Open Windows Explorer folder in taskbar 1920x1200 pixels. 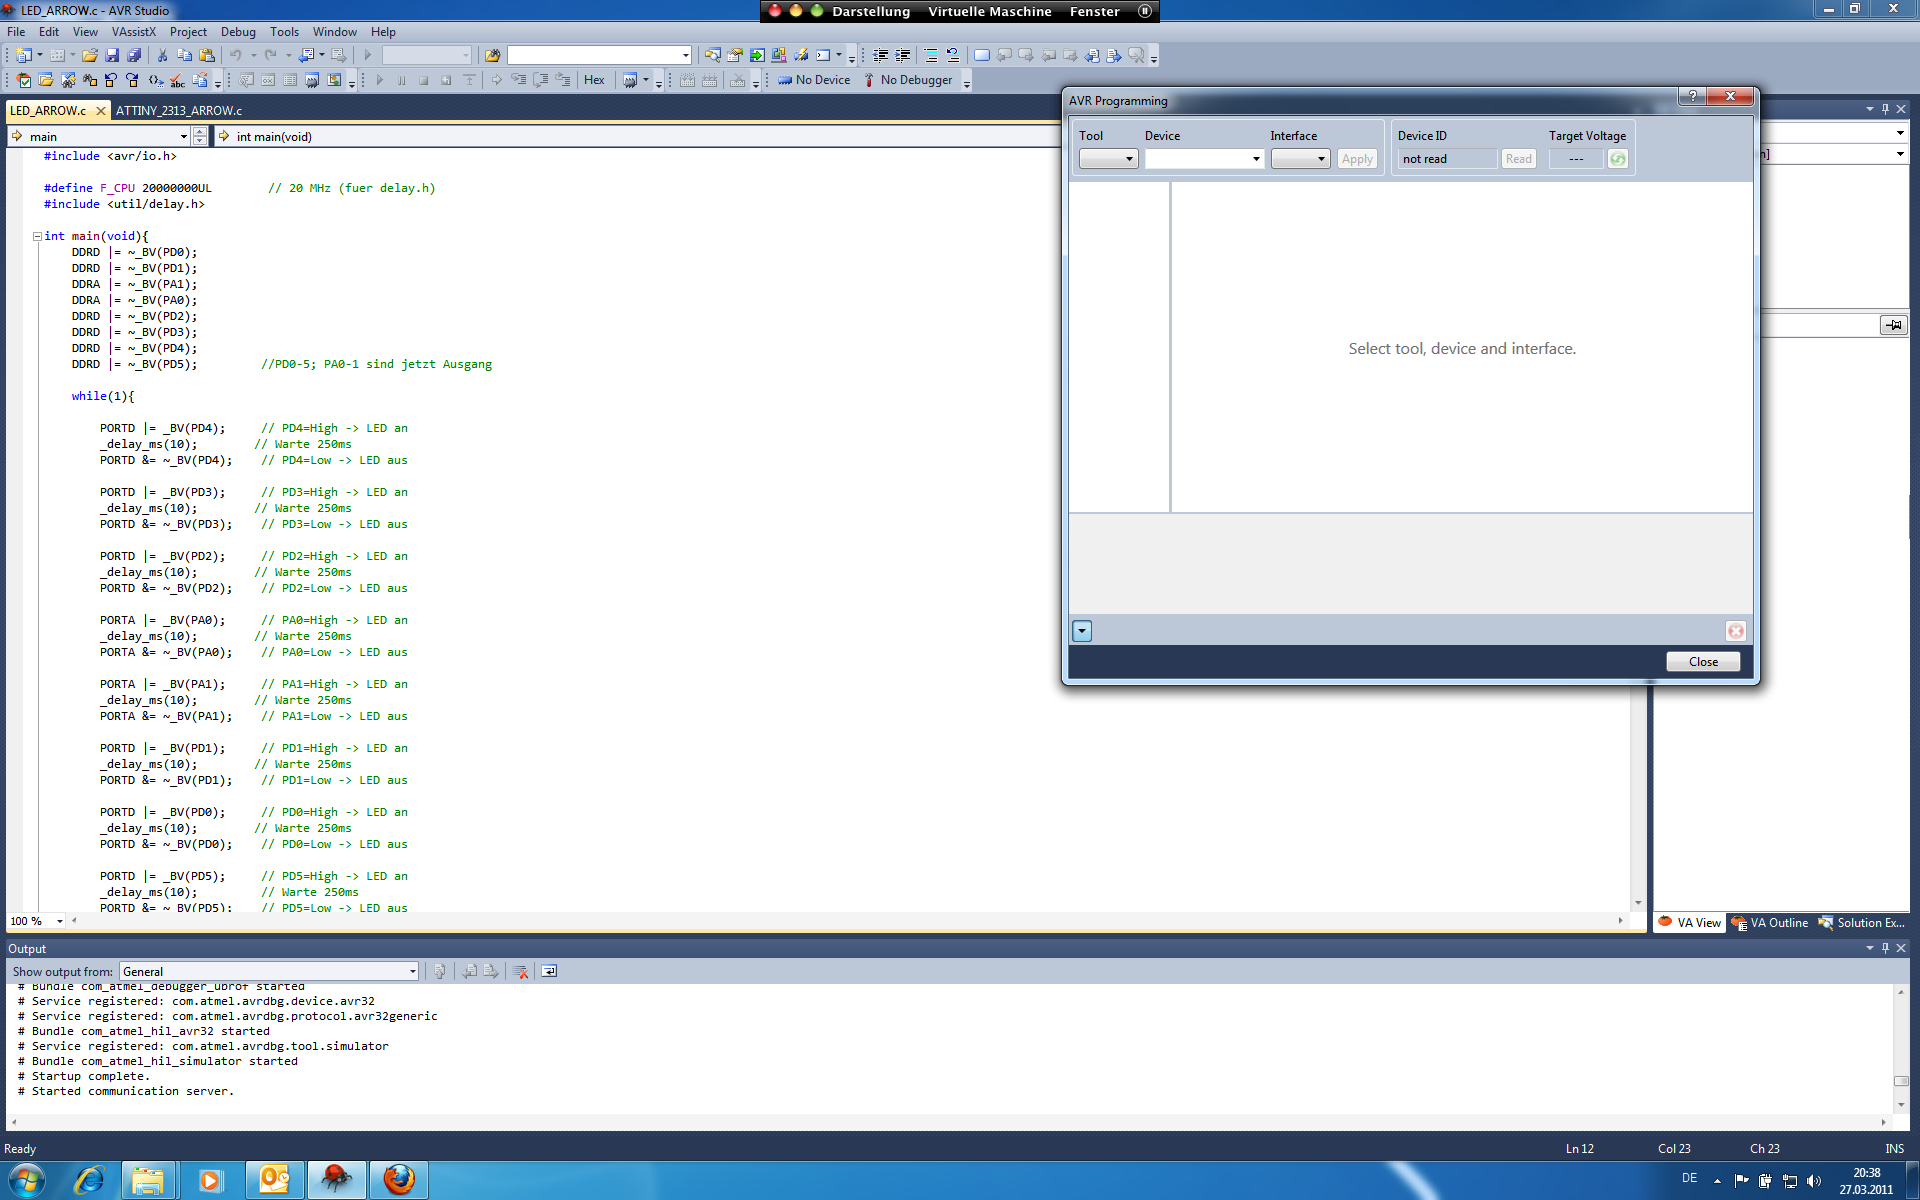149,1180
